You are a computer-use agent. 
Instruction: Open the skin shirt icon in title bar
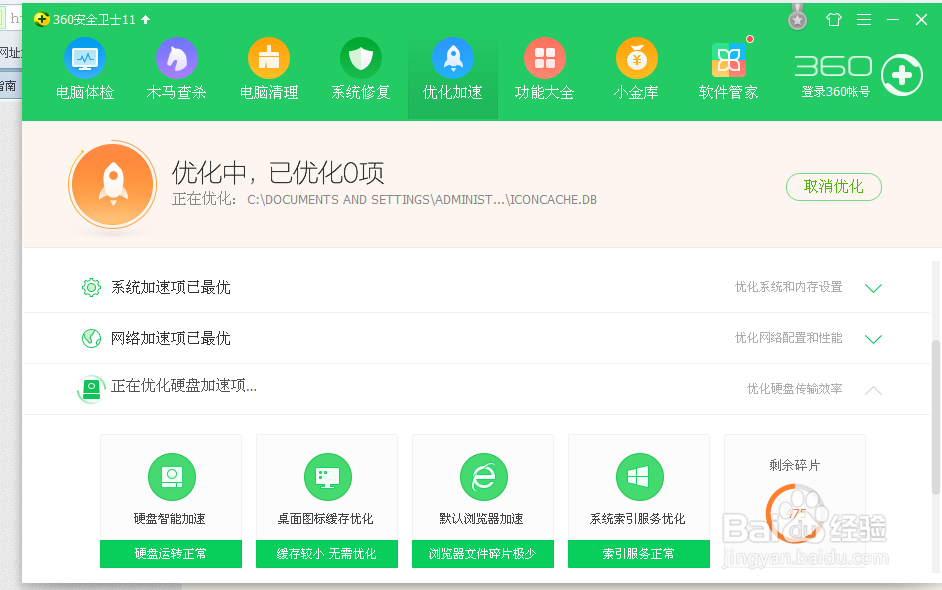834,19
